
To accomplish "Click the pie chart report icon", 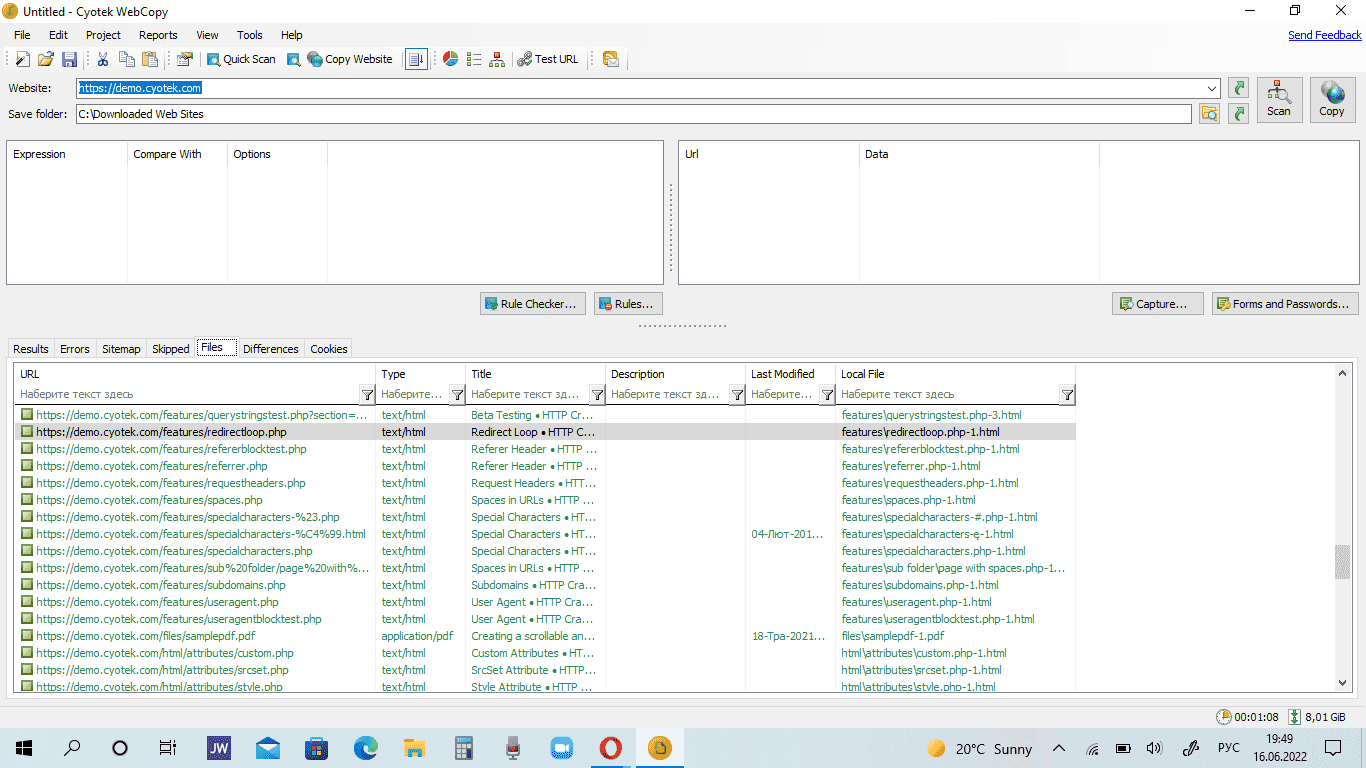I will (451, 59).
